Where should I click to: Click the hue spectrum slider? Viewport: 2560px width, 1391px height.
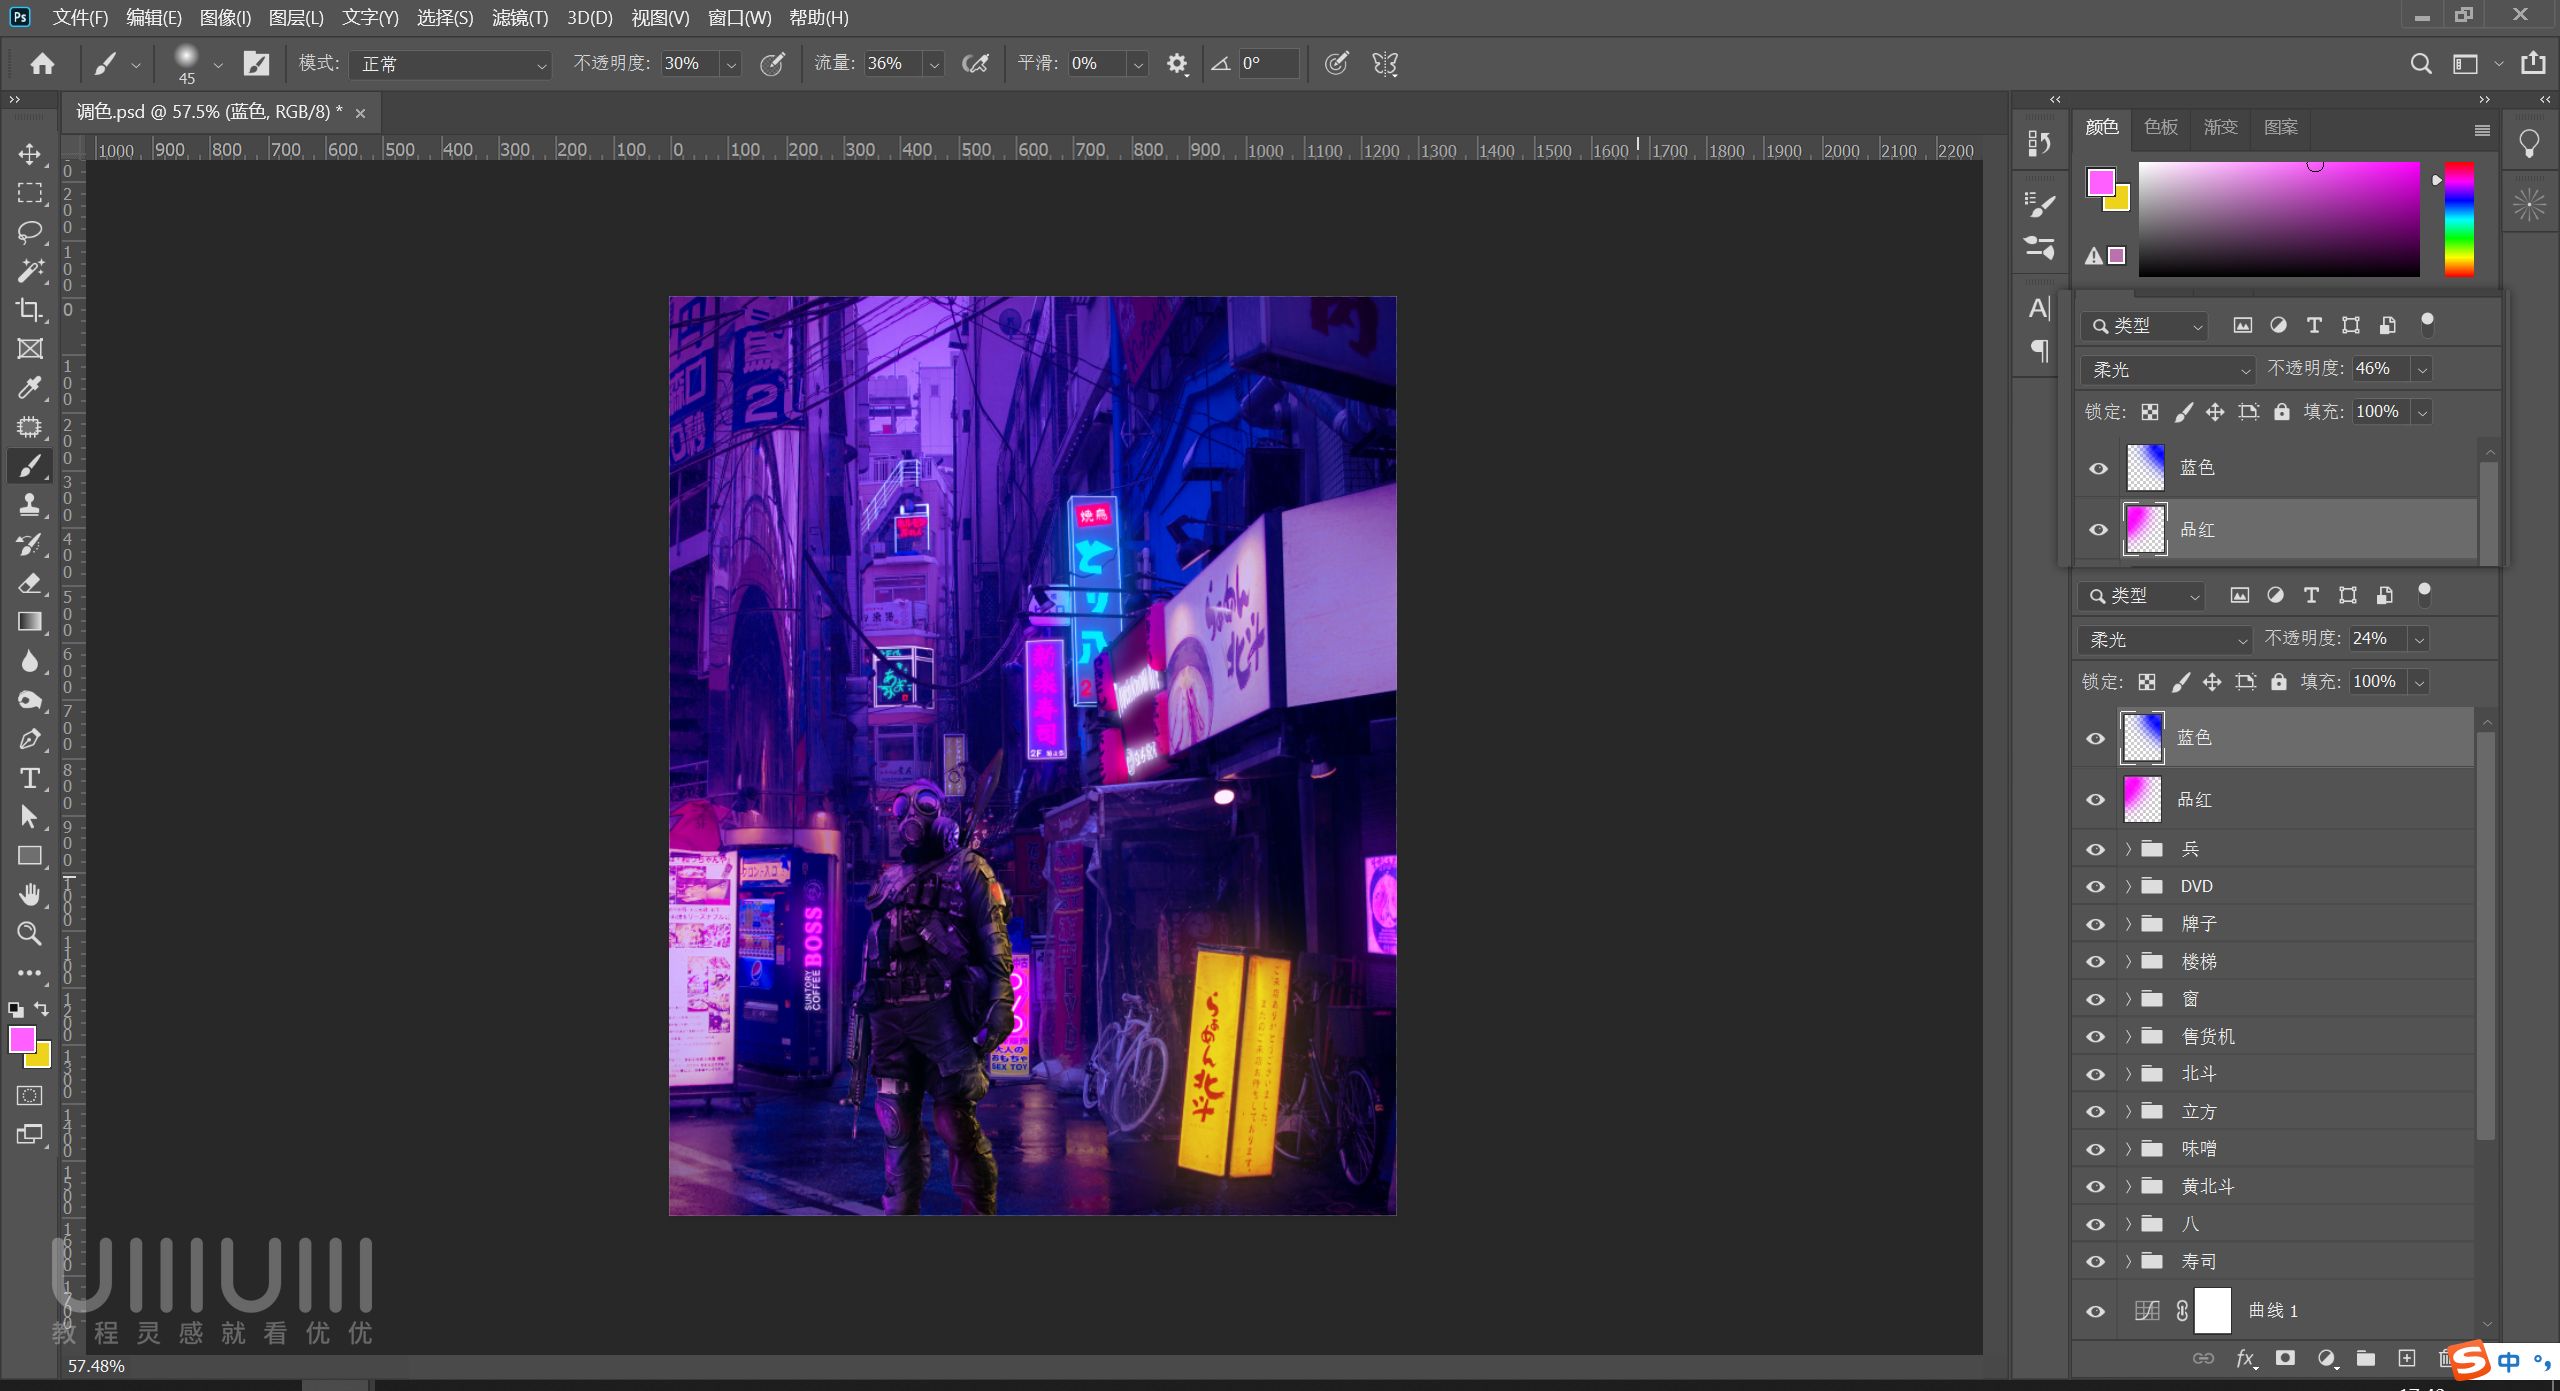click(2459, 219)
